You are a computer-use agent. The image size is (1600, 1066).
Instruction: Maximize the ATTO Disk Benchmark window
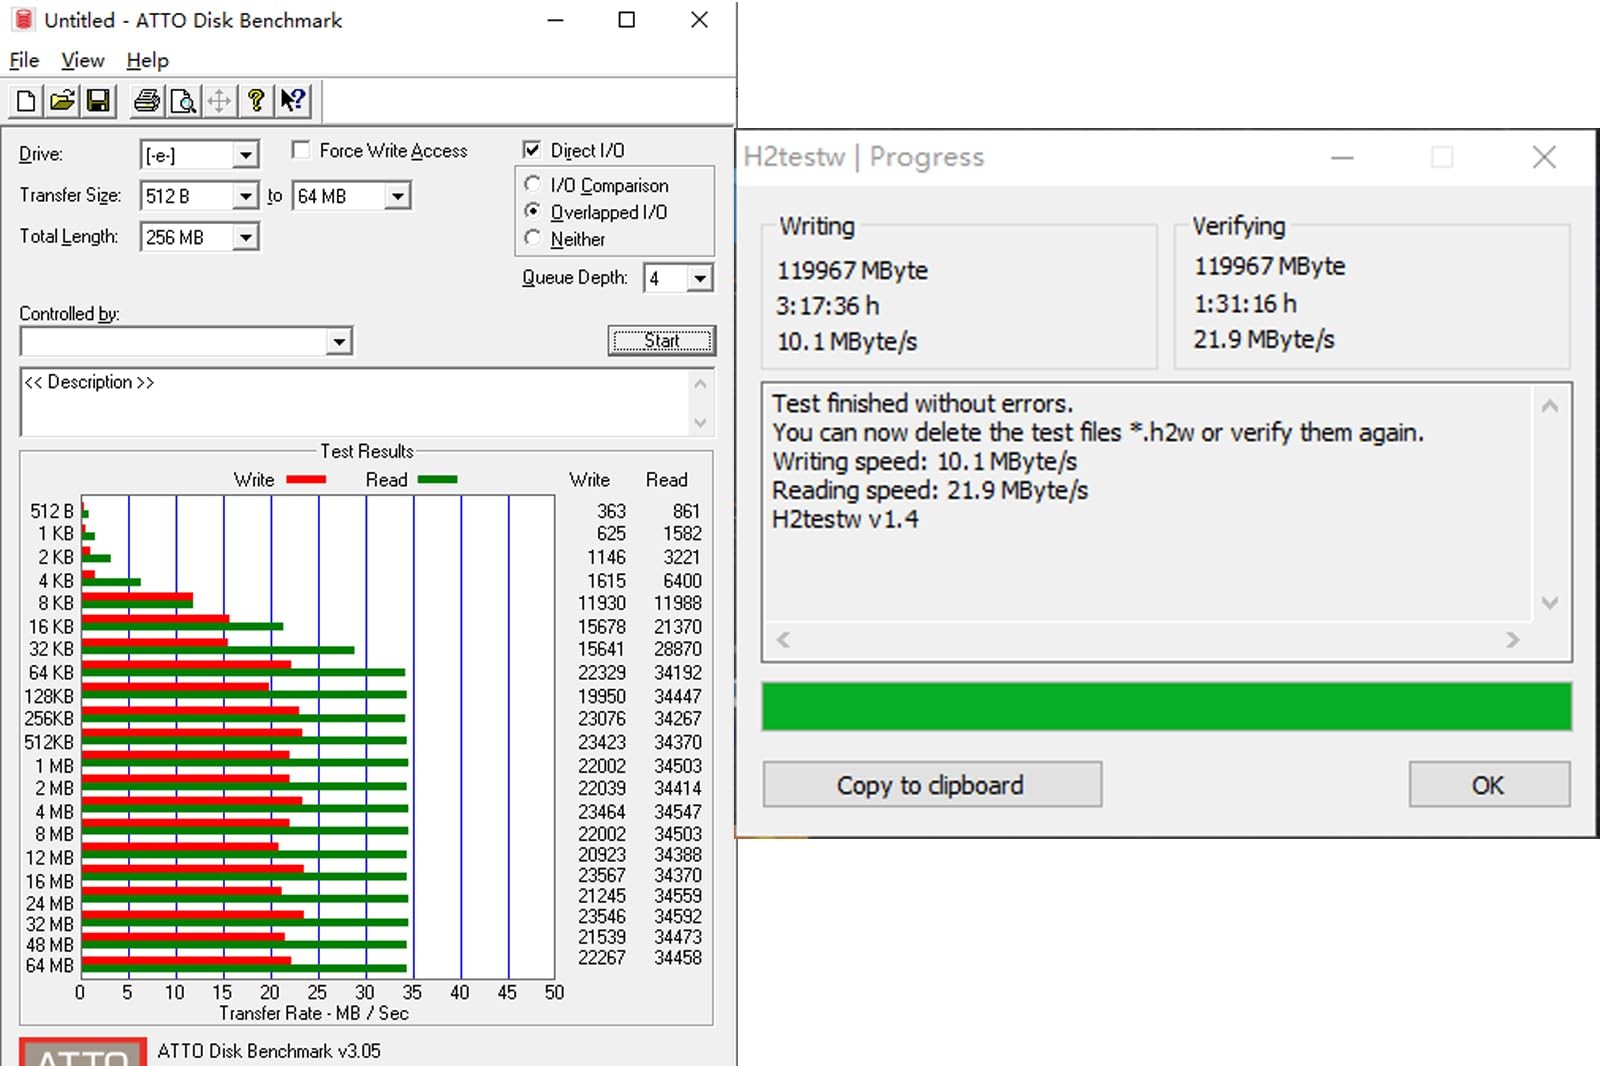click(627, 20)
